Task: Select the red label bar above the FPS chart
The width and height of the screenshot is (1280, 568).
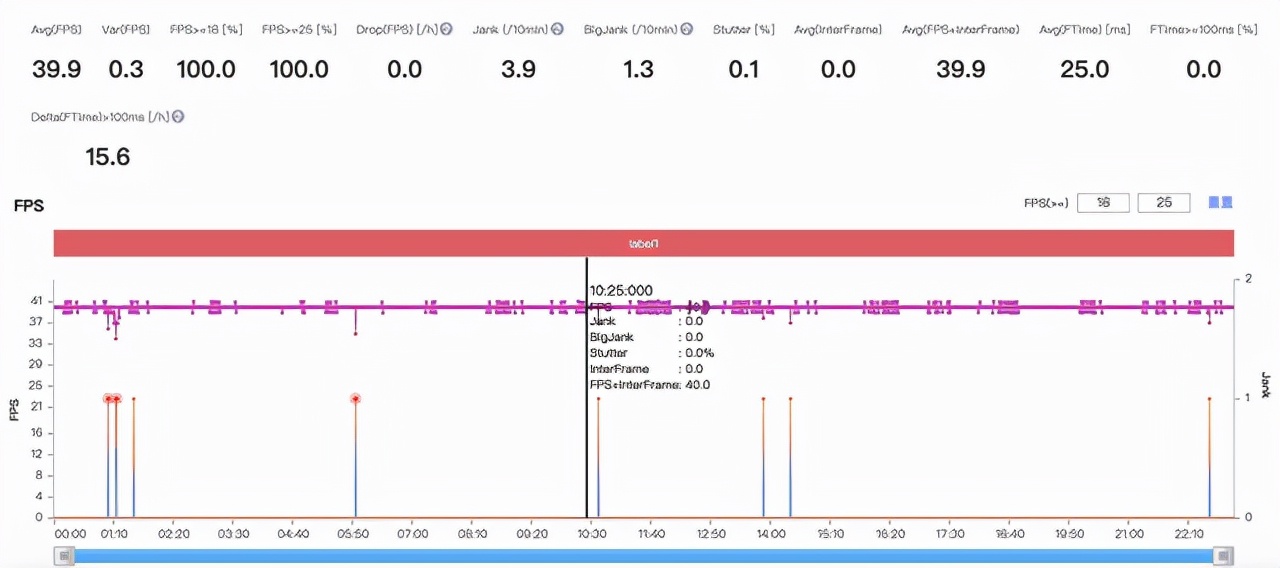Action: pos(644,243)
